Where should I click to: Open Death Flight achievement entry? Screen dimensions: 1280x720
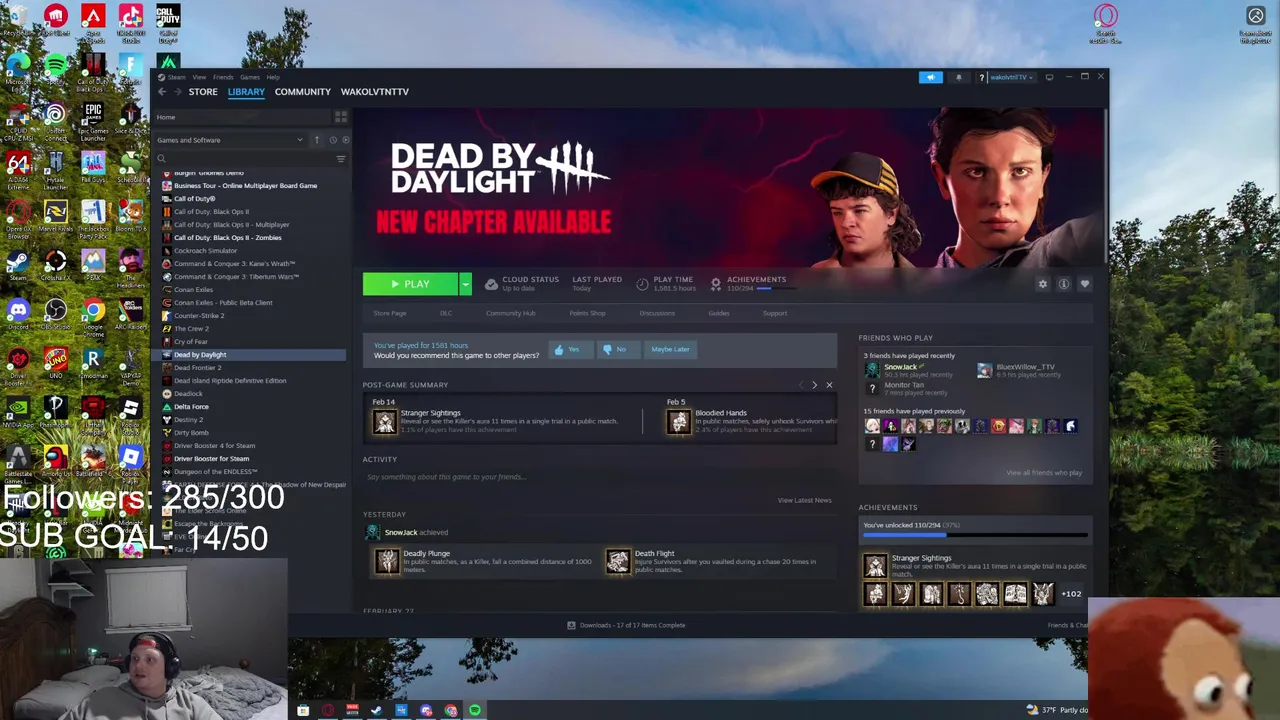[x=719, y=561]
